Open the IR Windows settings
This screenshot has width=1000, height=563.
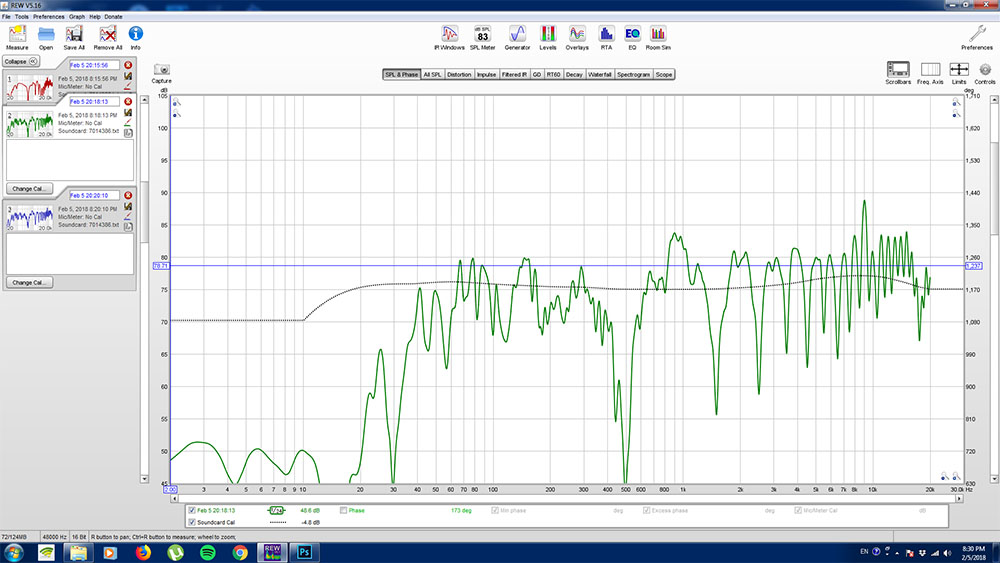(x=449, y=38)
